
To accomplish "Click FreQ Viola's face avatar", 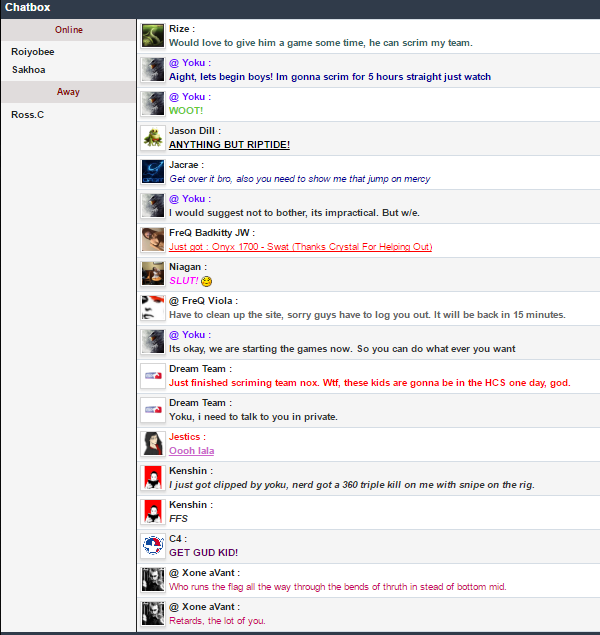I will pos(153,308).
